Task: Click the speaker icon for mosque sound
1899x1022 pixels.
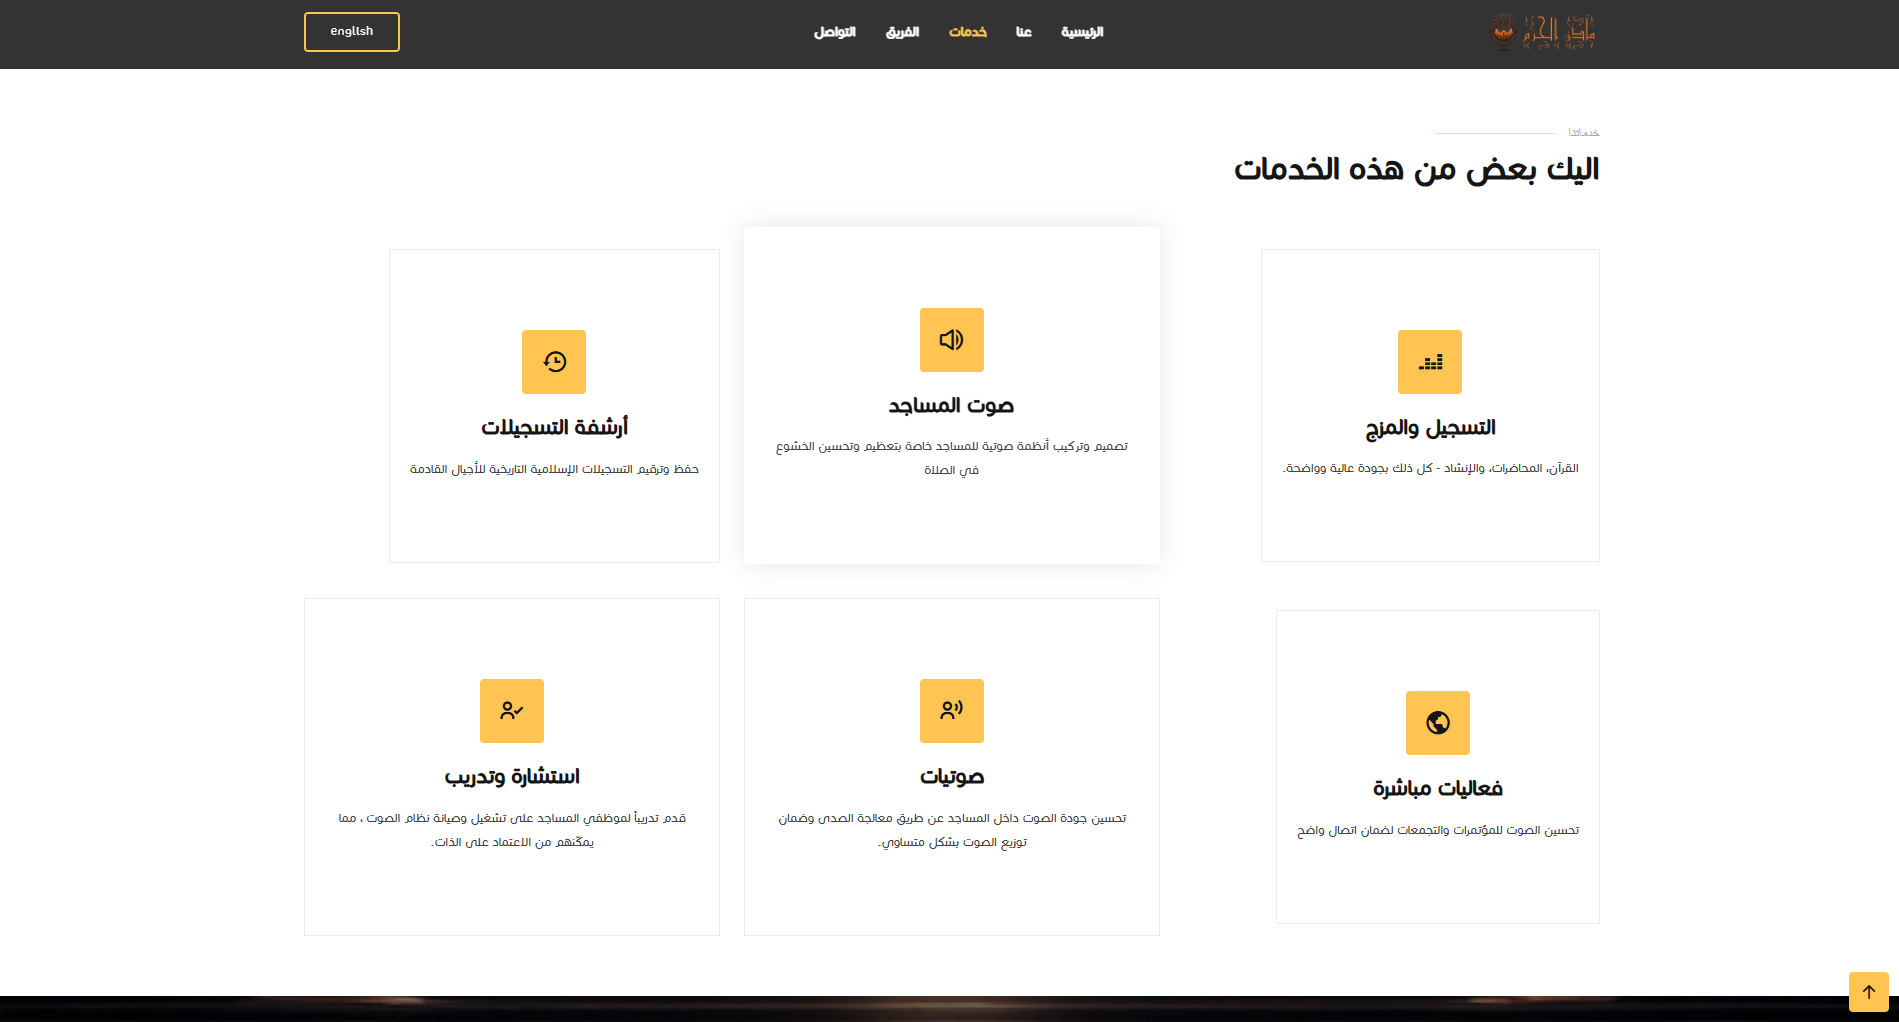Action: pos(951,340)
